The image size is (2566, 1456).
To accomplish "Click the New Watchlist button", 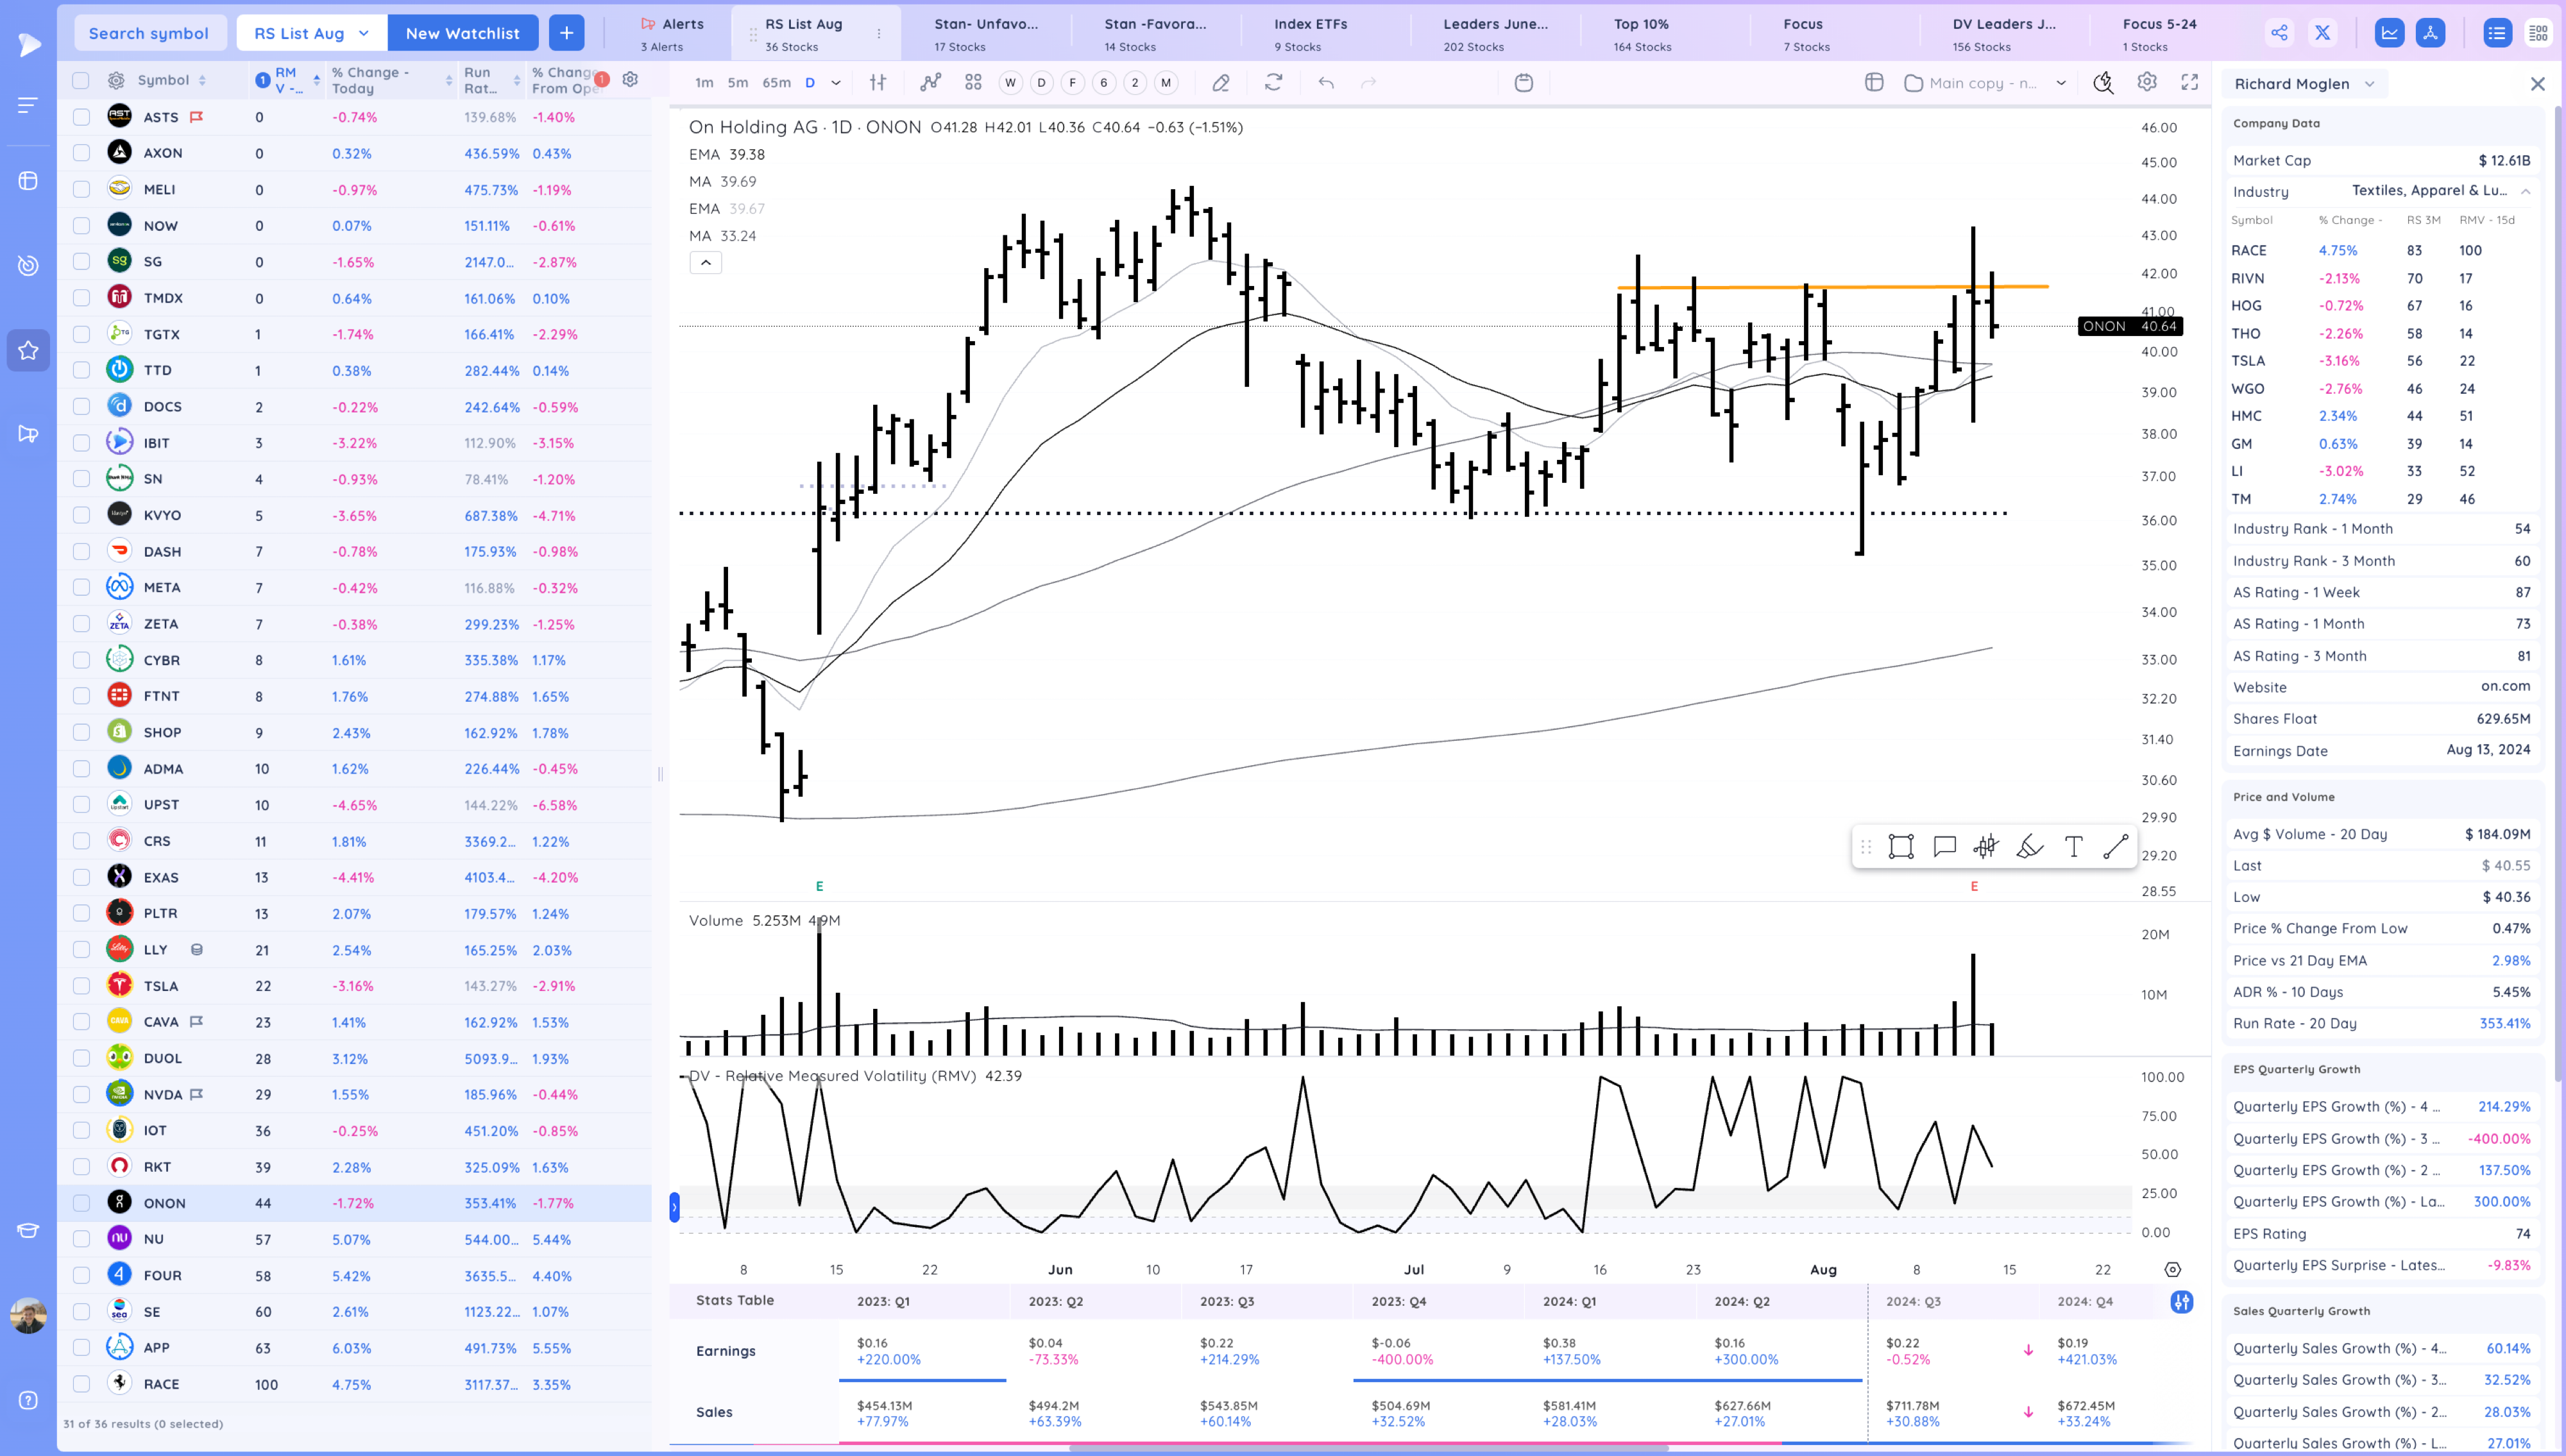I will 462,33.
